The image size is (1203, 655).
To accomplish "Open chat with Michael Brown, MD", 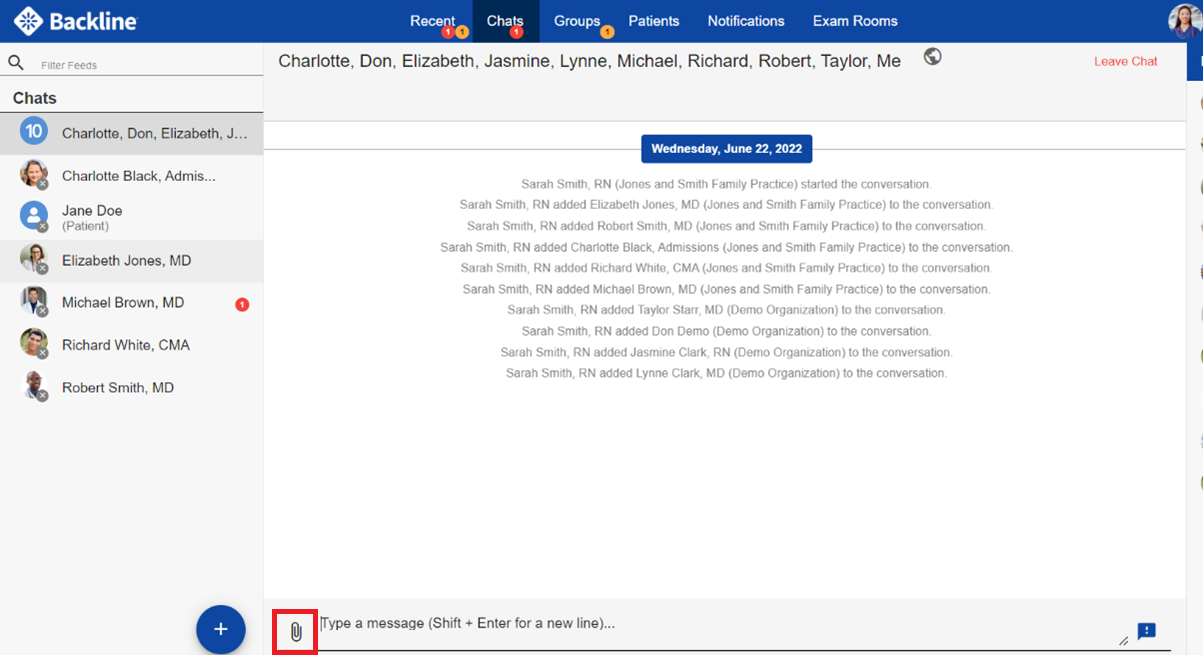I will (x=123, y=303).
